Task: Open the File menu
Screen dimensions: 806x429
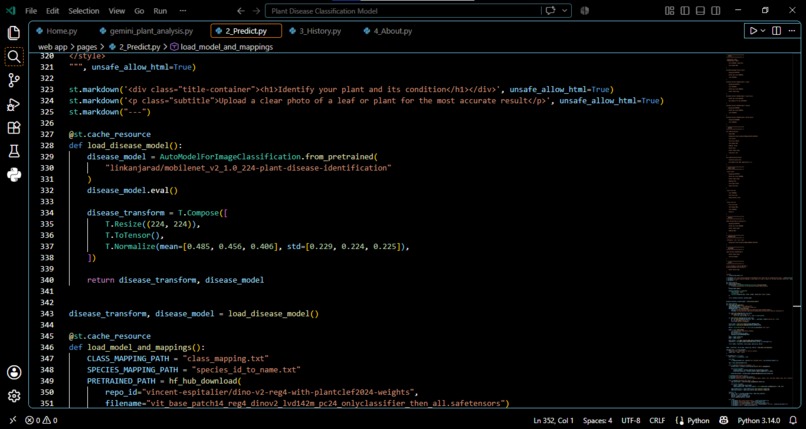Action: click(x=31, y=11)
